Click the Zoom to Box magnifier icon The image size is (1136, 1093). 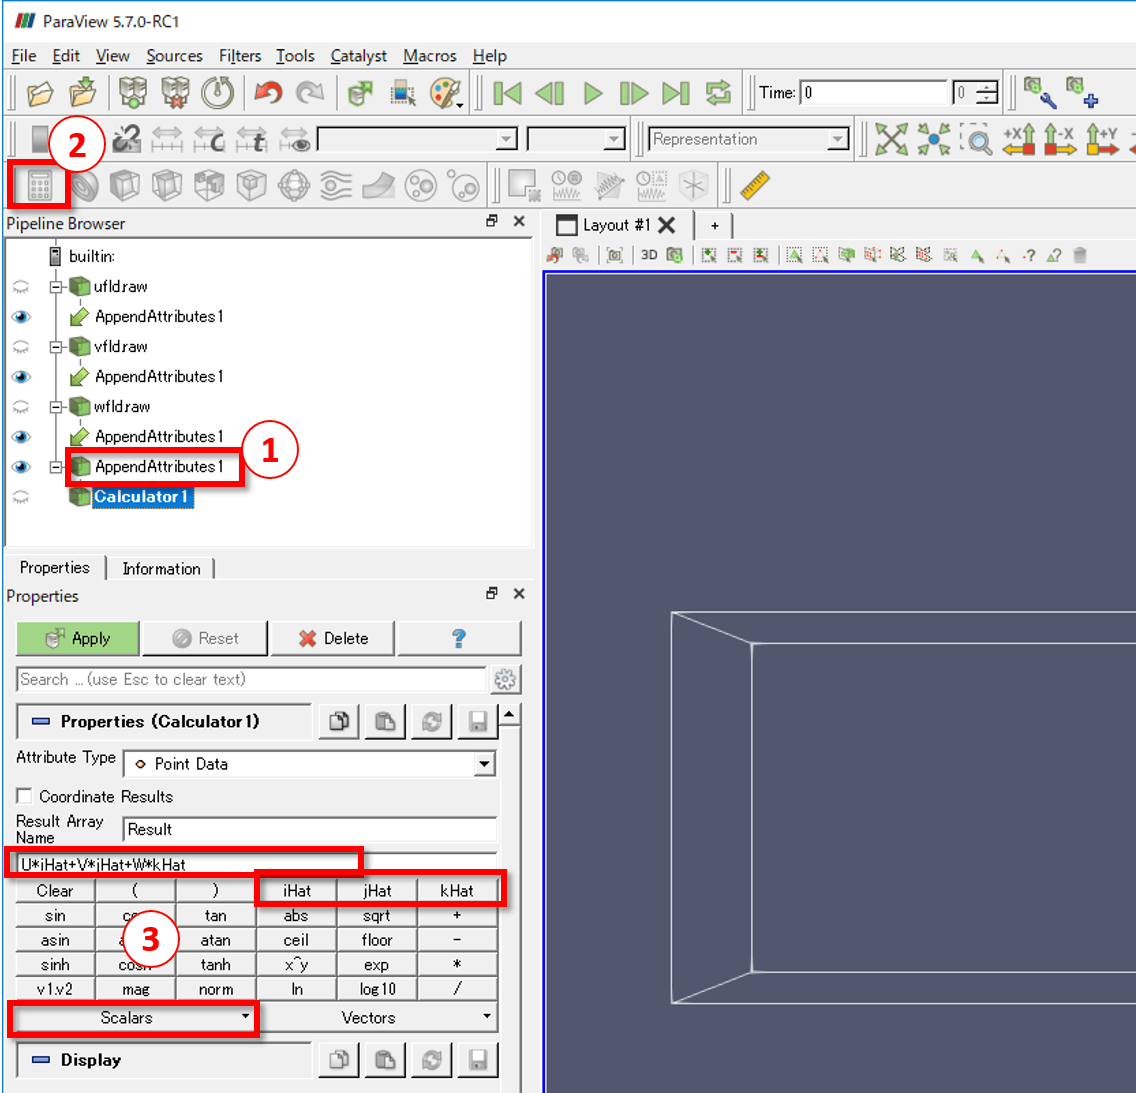pyautogui.click(x=977, y=139)
